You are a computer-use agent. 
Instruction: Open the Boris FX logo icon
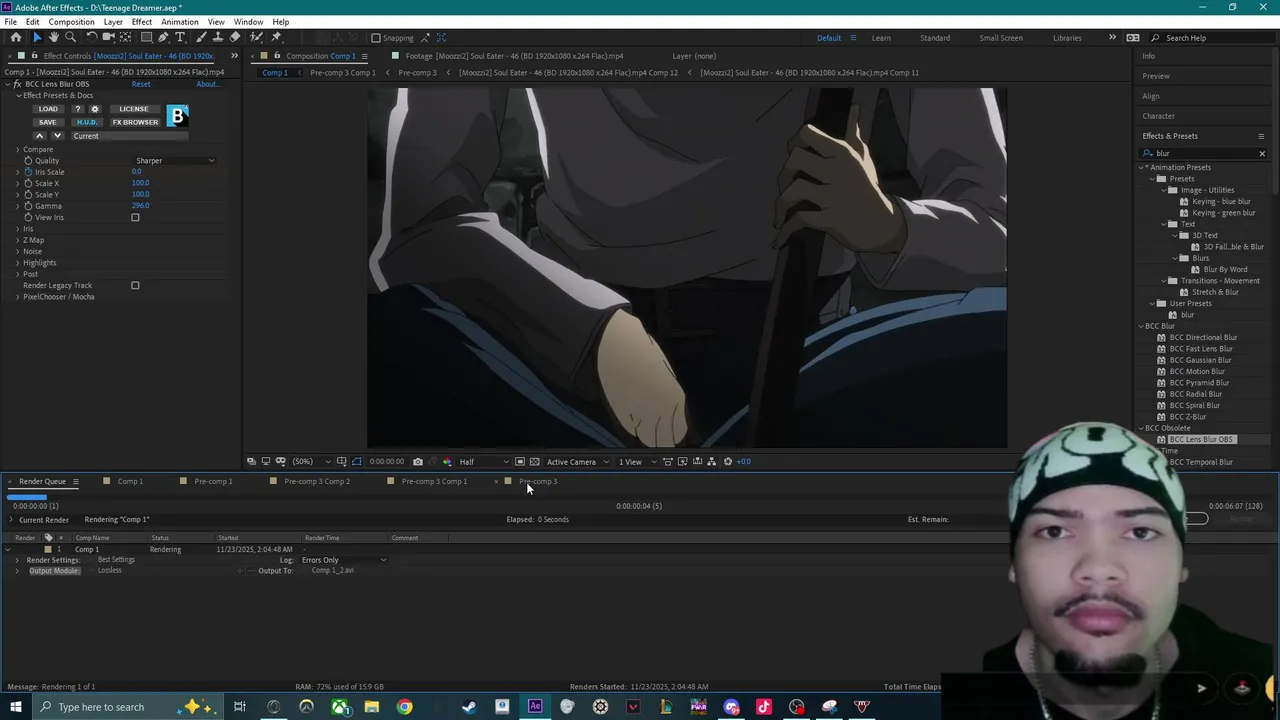tap(177, 116)
